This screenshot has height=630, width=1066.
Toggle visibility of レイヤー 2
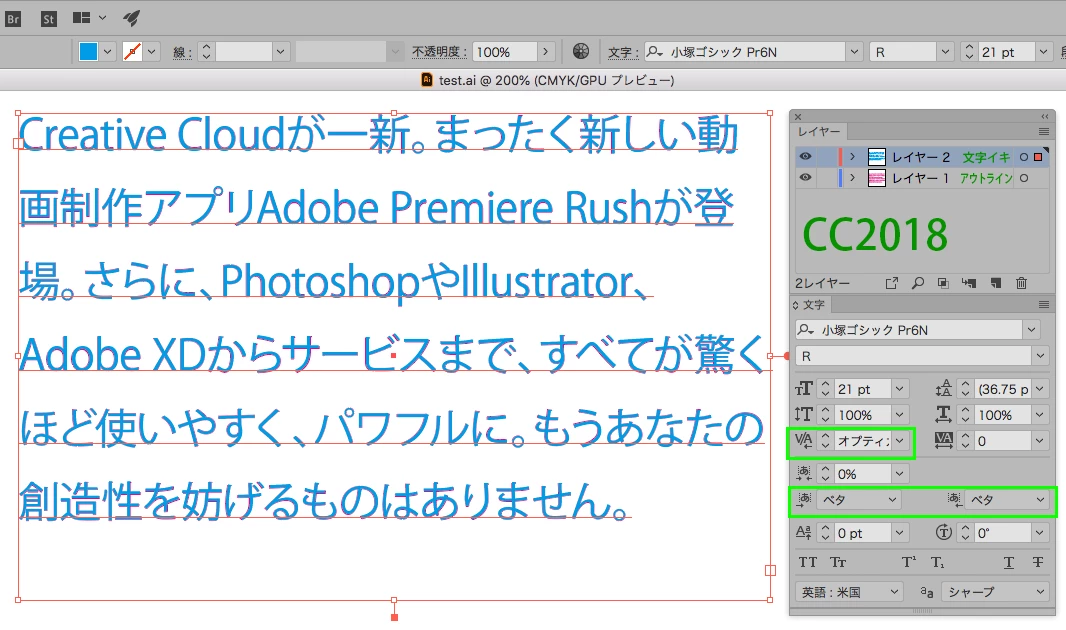pos(806,157)
